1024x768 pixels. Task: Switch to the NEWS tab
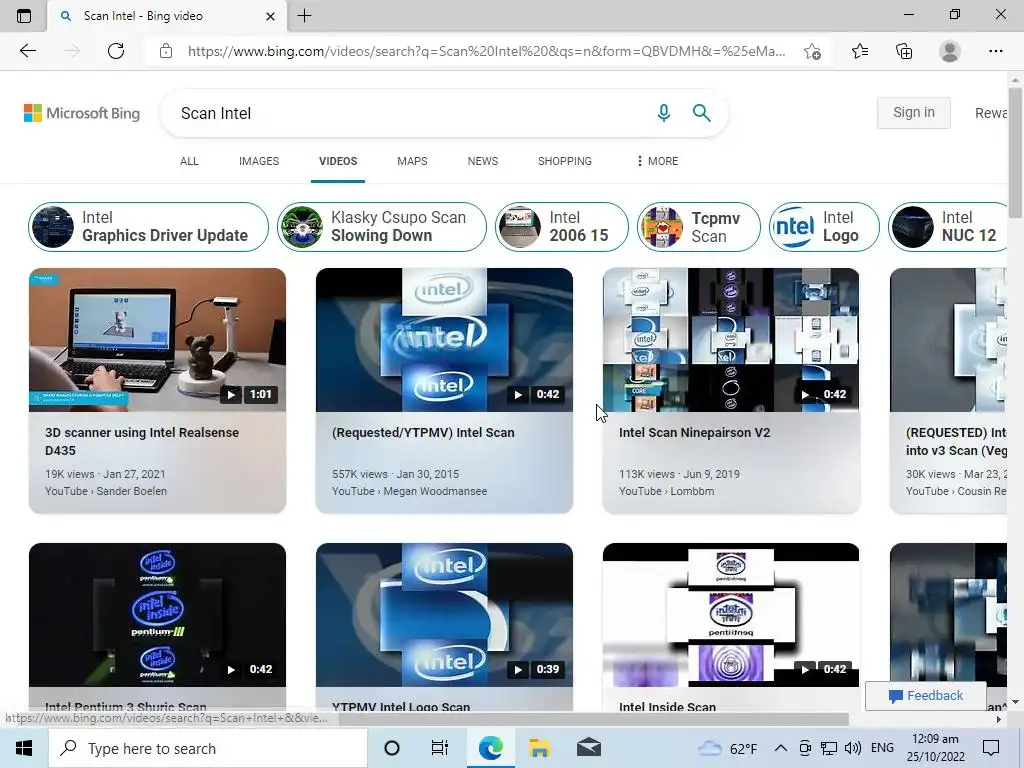pyautogui.click(x=483, y=161)
